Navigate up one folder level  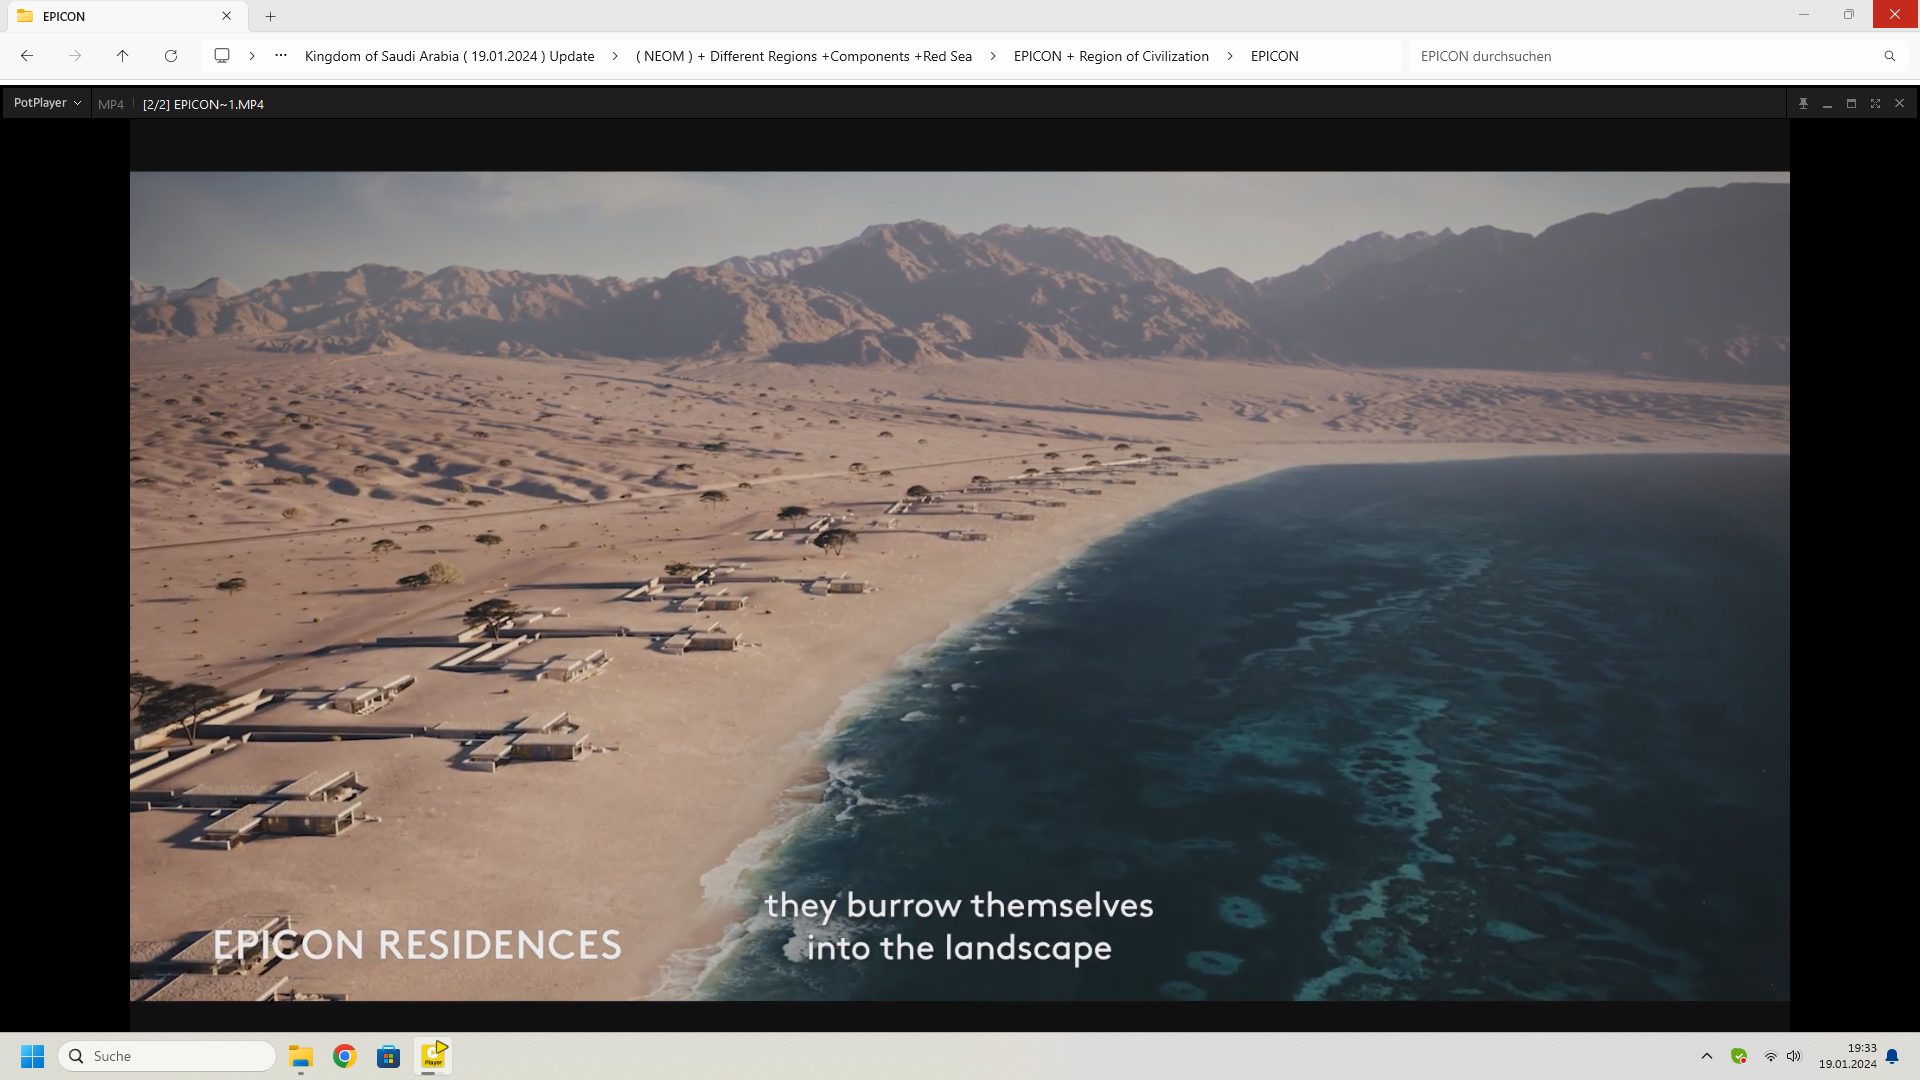123,56
